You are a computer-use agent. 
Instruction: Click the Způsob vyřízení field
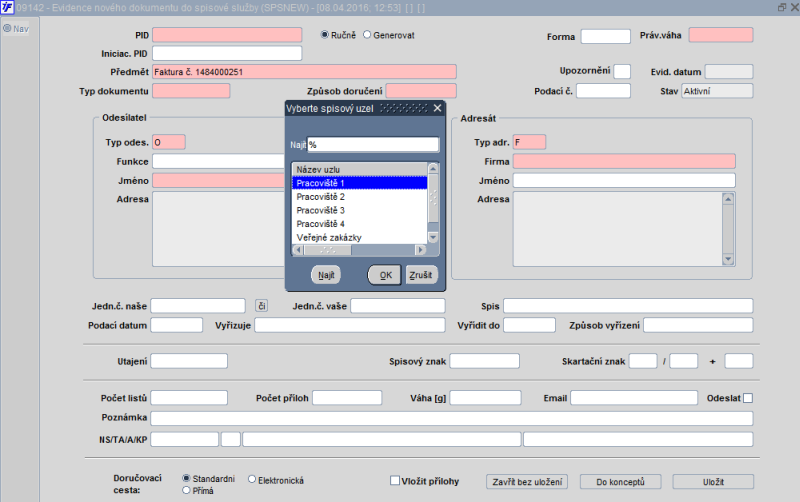698,325
